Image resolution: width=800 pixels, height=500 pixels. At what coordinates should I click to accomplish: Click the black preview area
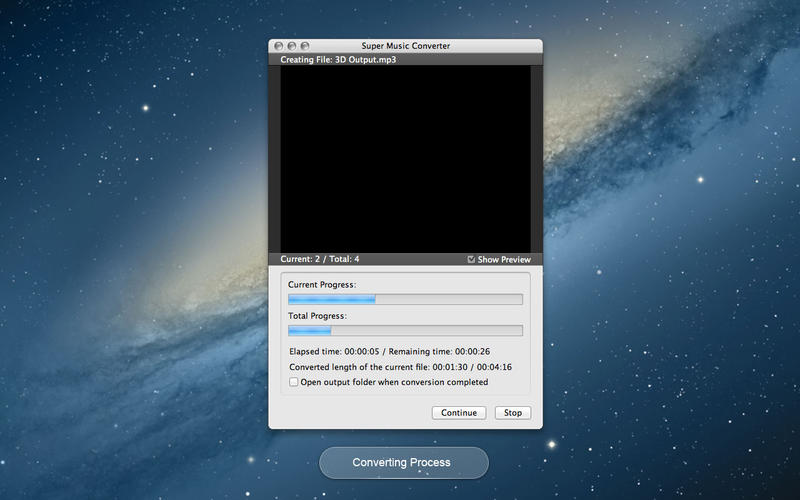click(x=405, y=159)
